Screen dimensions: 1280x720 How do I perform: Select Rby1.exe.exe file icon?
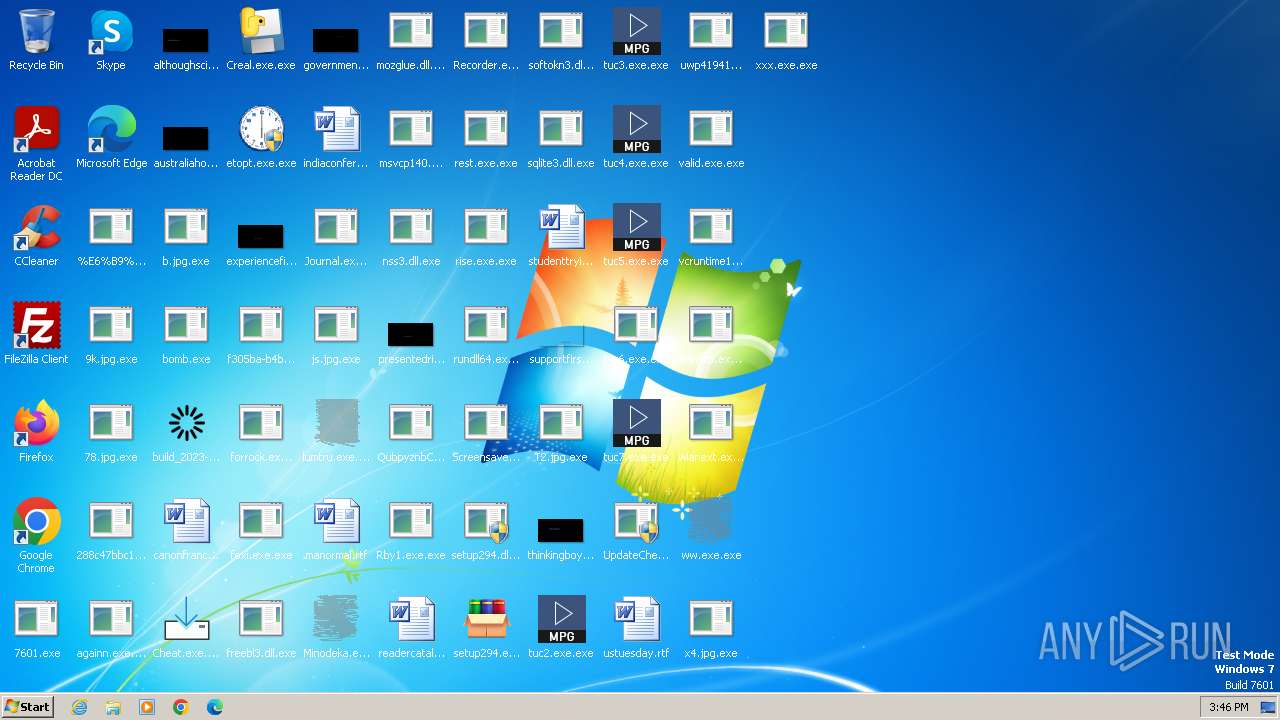point(411,522)
